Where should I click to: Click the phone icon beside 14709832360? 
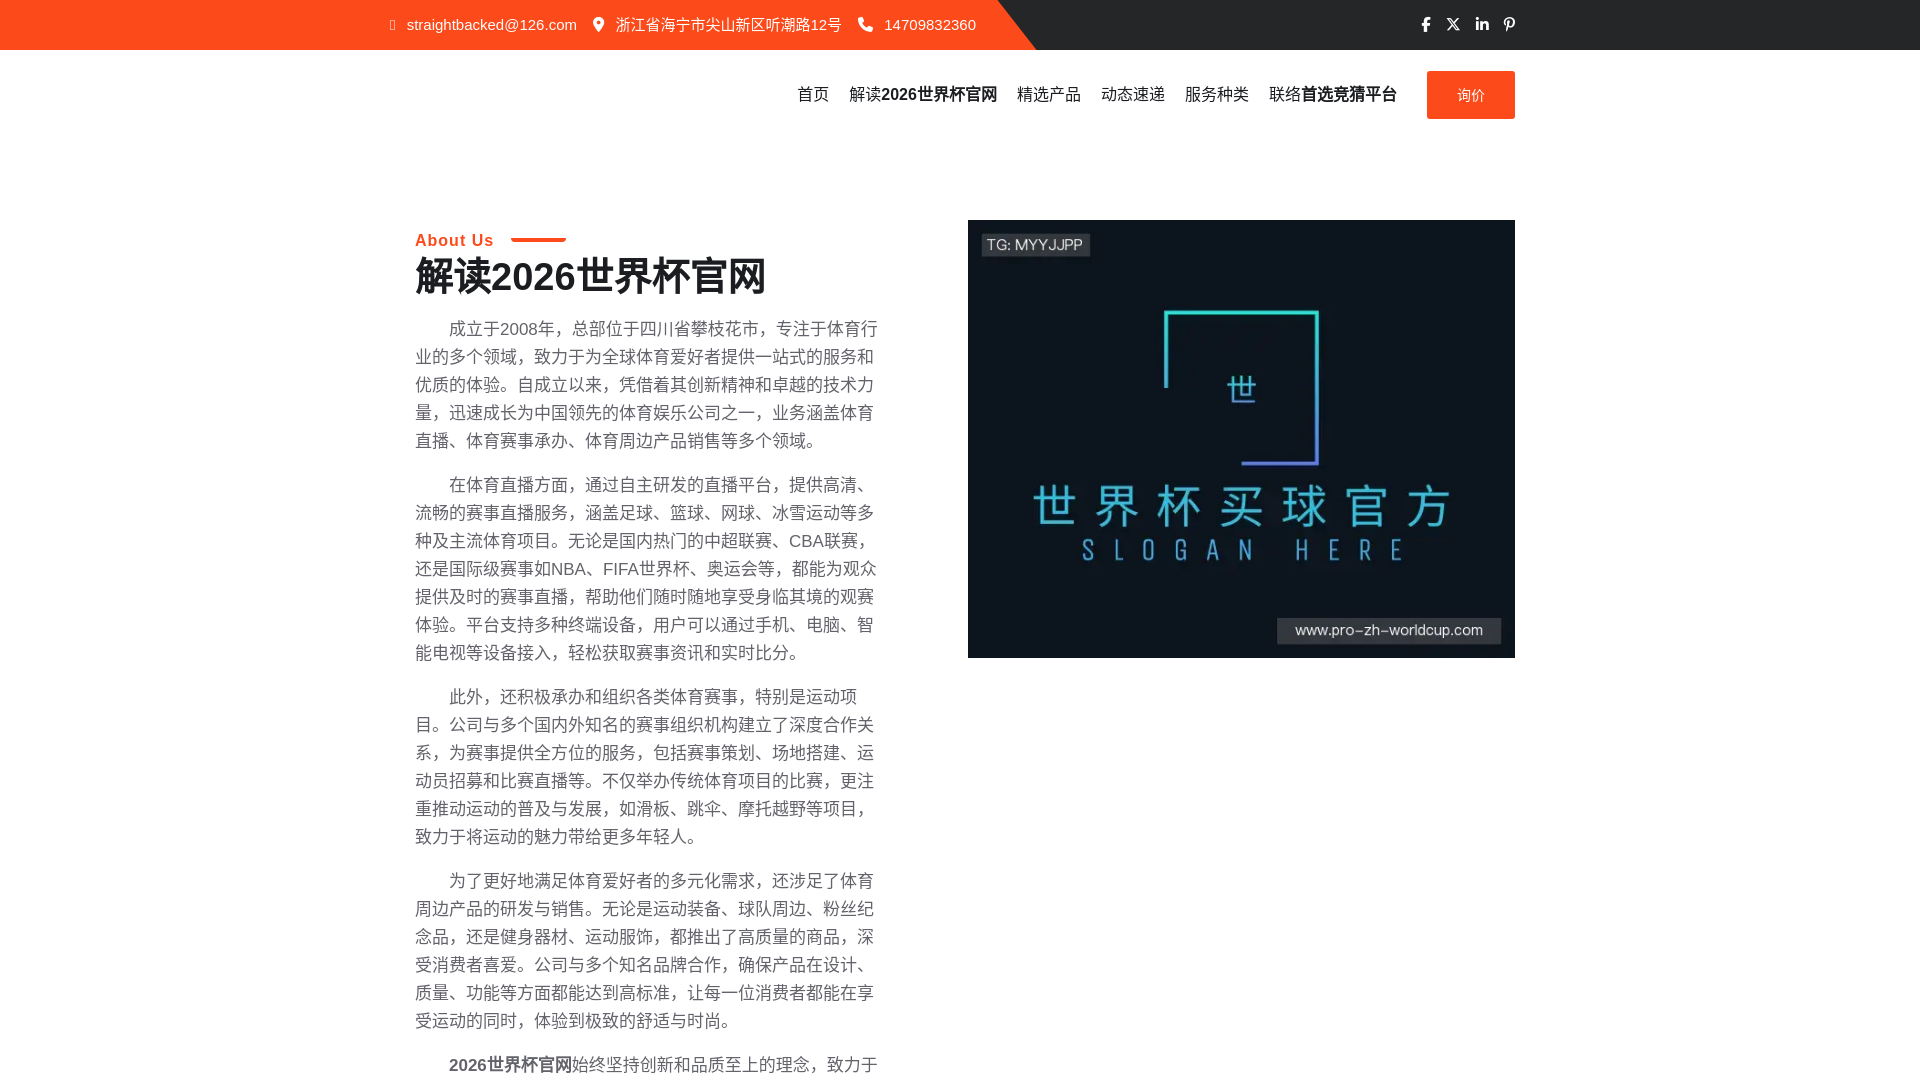click(865, 25)
